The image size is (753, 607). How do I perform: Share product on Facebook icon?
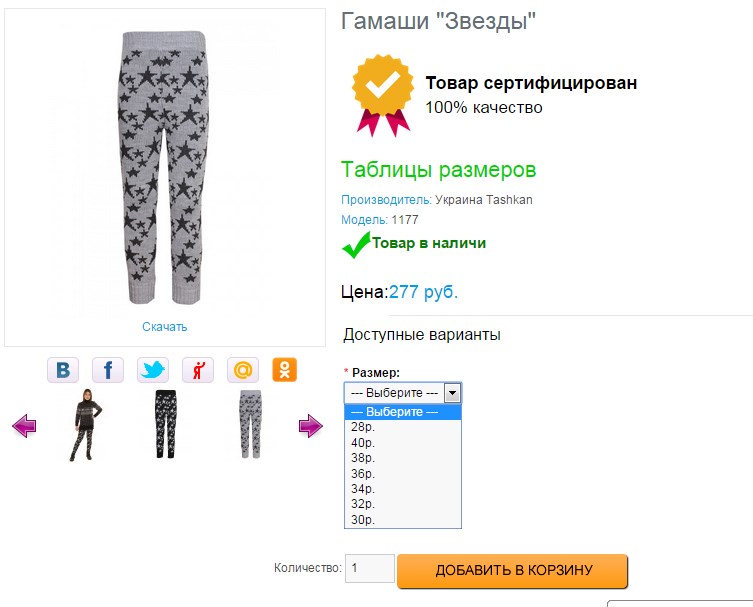[x=108, y=370]
